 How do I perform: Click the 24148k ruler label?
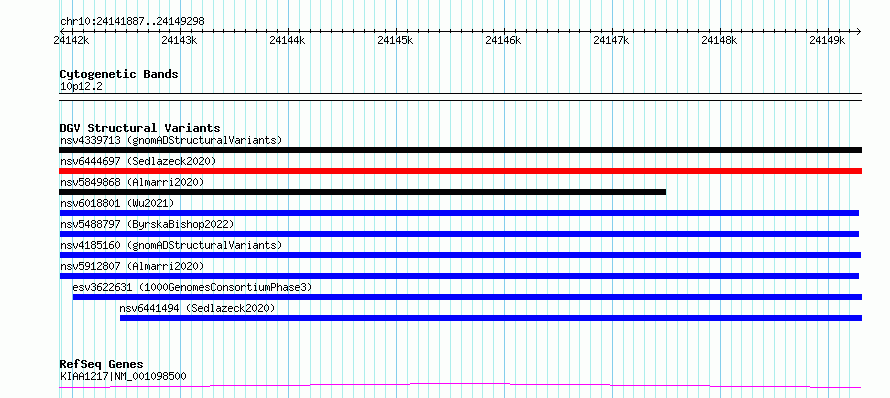719,40
